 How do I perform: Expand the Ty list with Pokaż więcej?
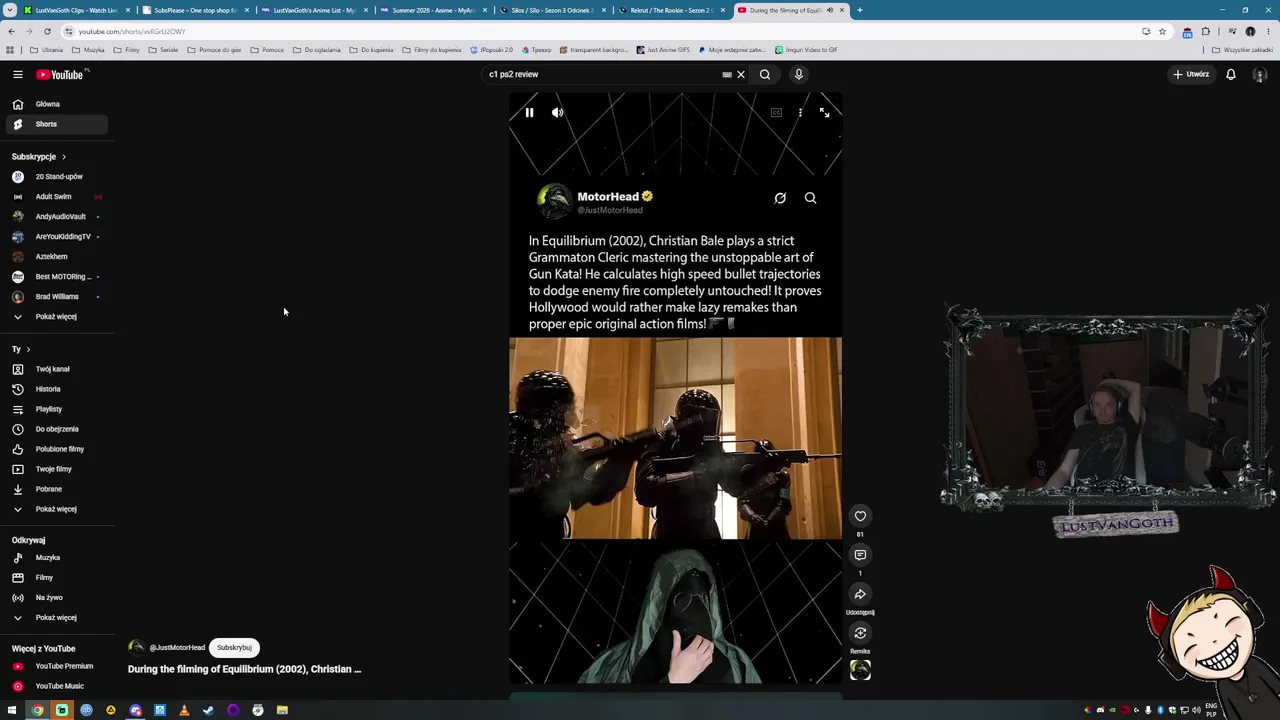(55, 509)
